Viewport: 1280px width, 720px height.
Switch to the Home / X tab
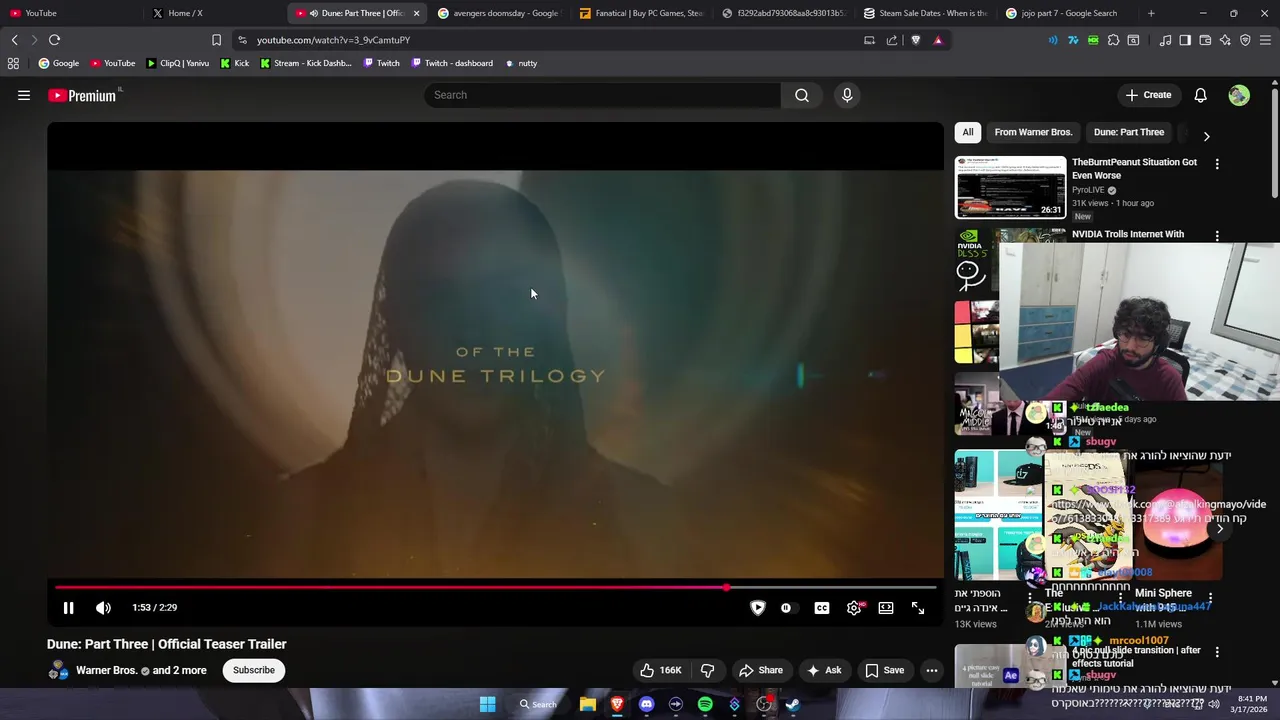214,13
